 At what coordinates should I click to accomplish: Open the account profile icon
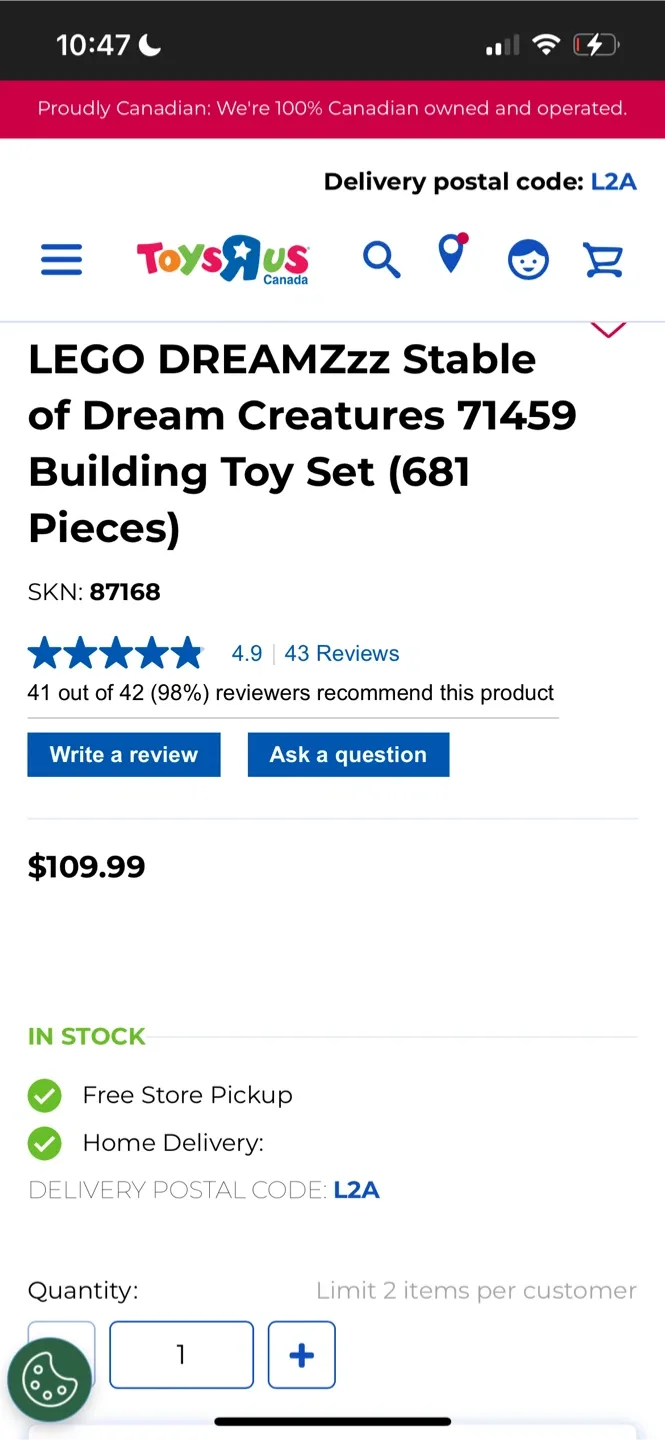click(x=528, y=259)
